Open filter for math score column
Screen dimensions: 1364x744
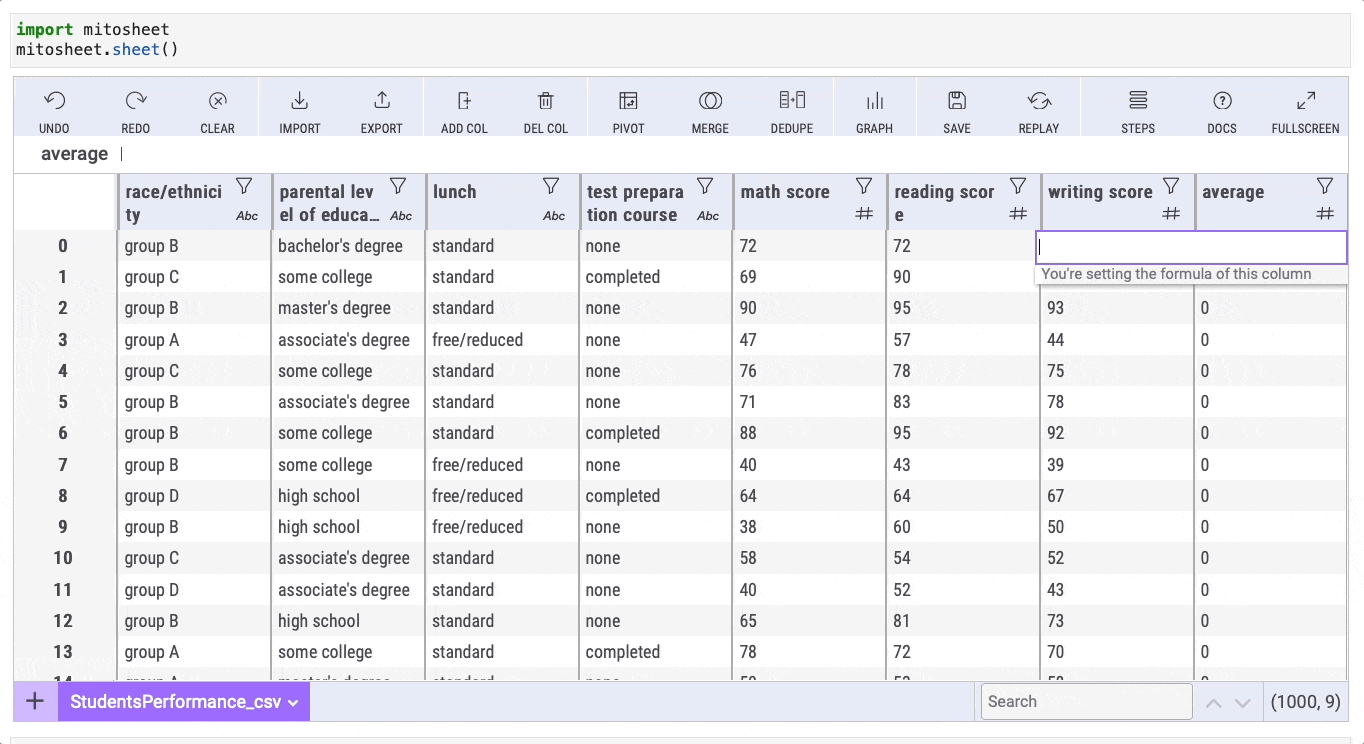click(864, 187)
